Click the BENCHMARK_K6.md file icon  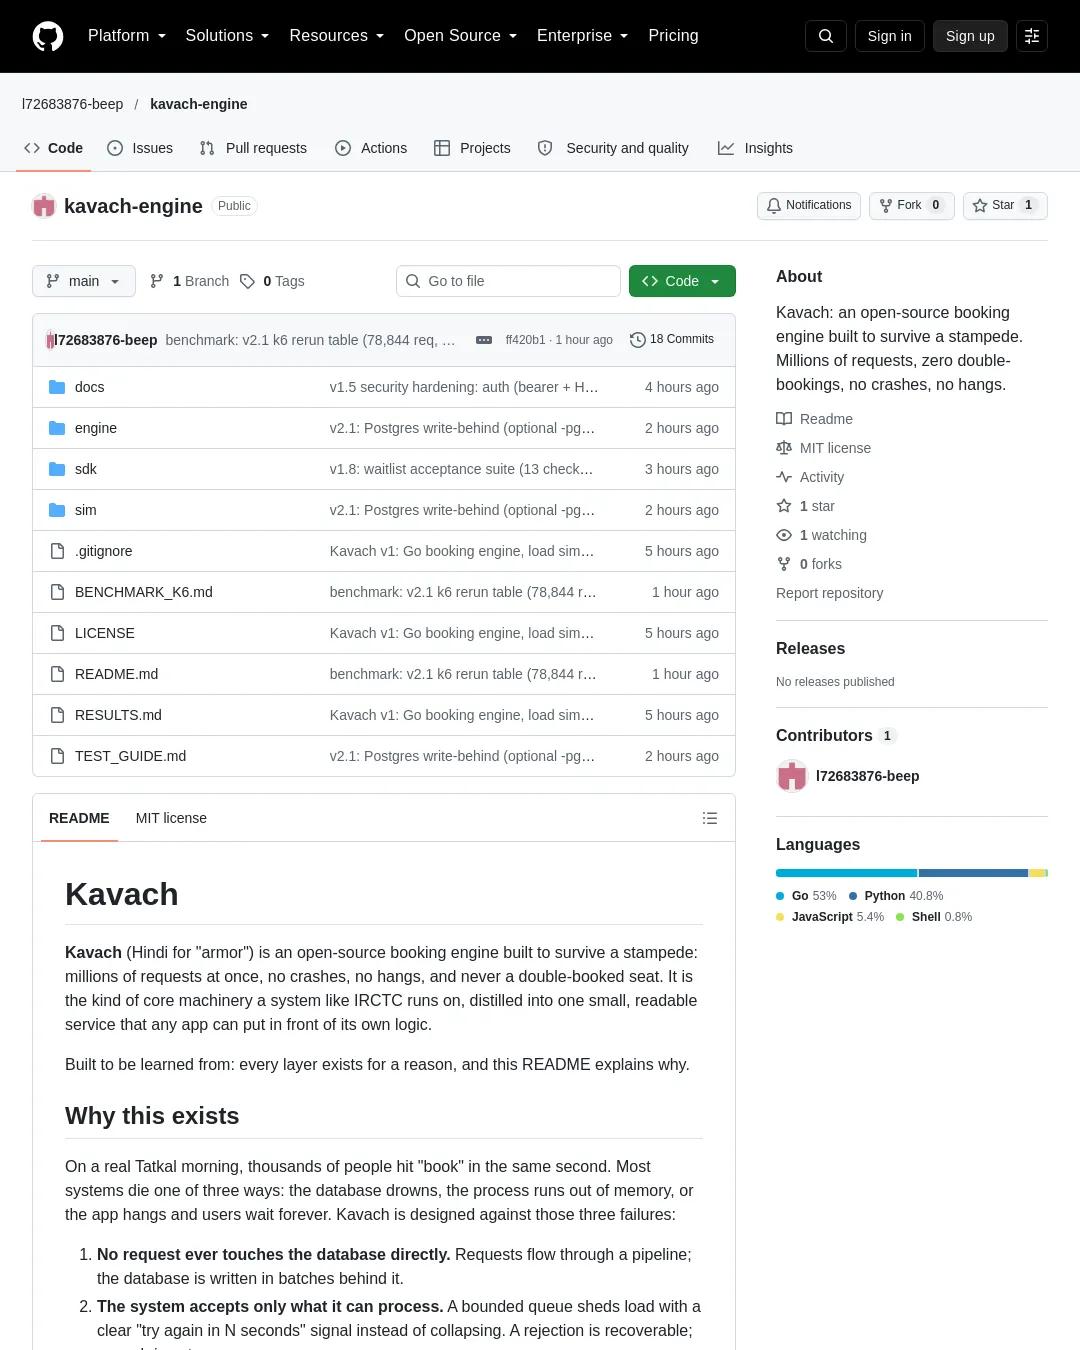[x=57, y=592]
